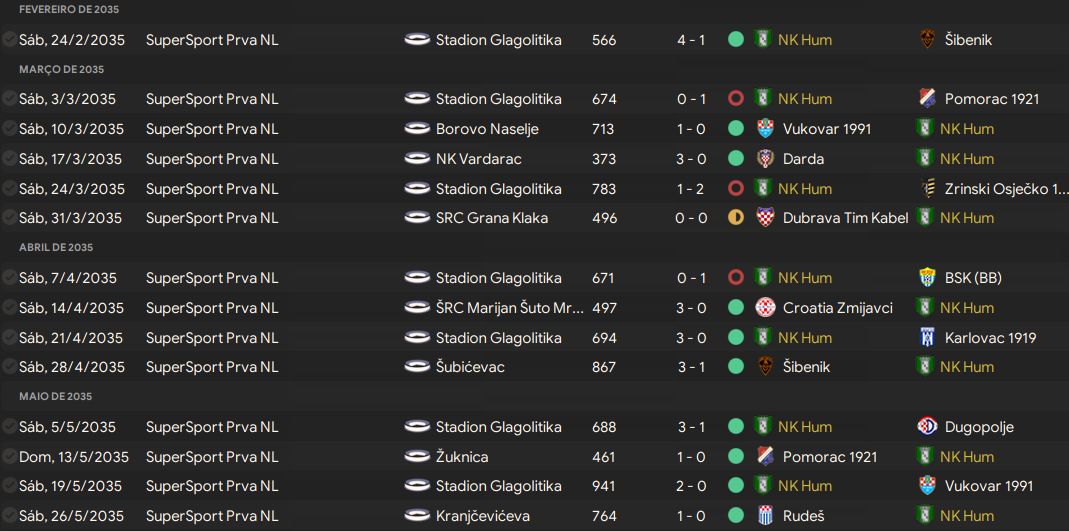
Task: Click the Pomorac 1921 crest on 3/3/2035 row
Action: (927, 99)
